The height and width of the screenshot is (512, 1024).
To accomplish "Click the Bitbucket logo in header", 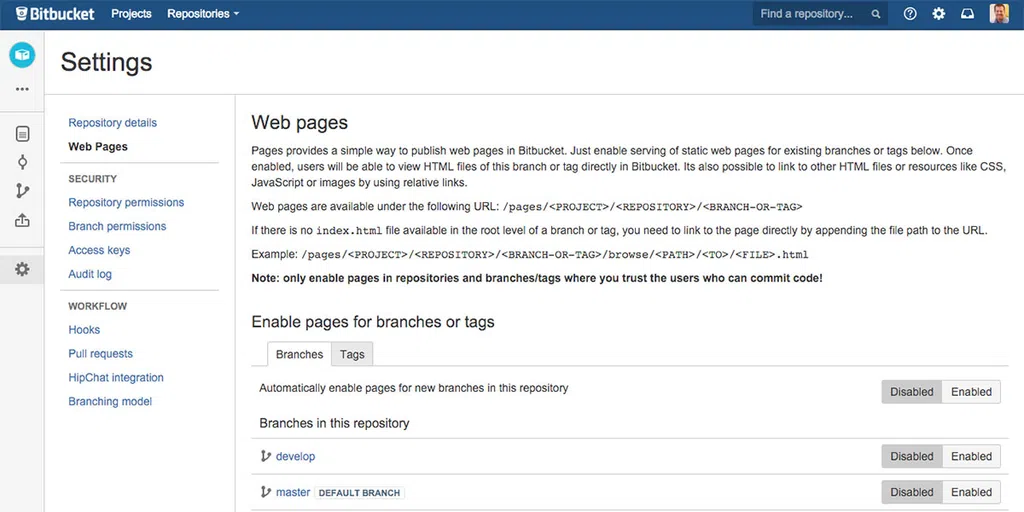I will (x=55, y=14).
